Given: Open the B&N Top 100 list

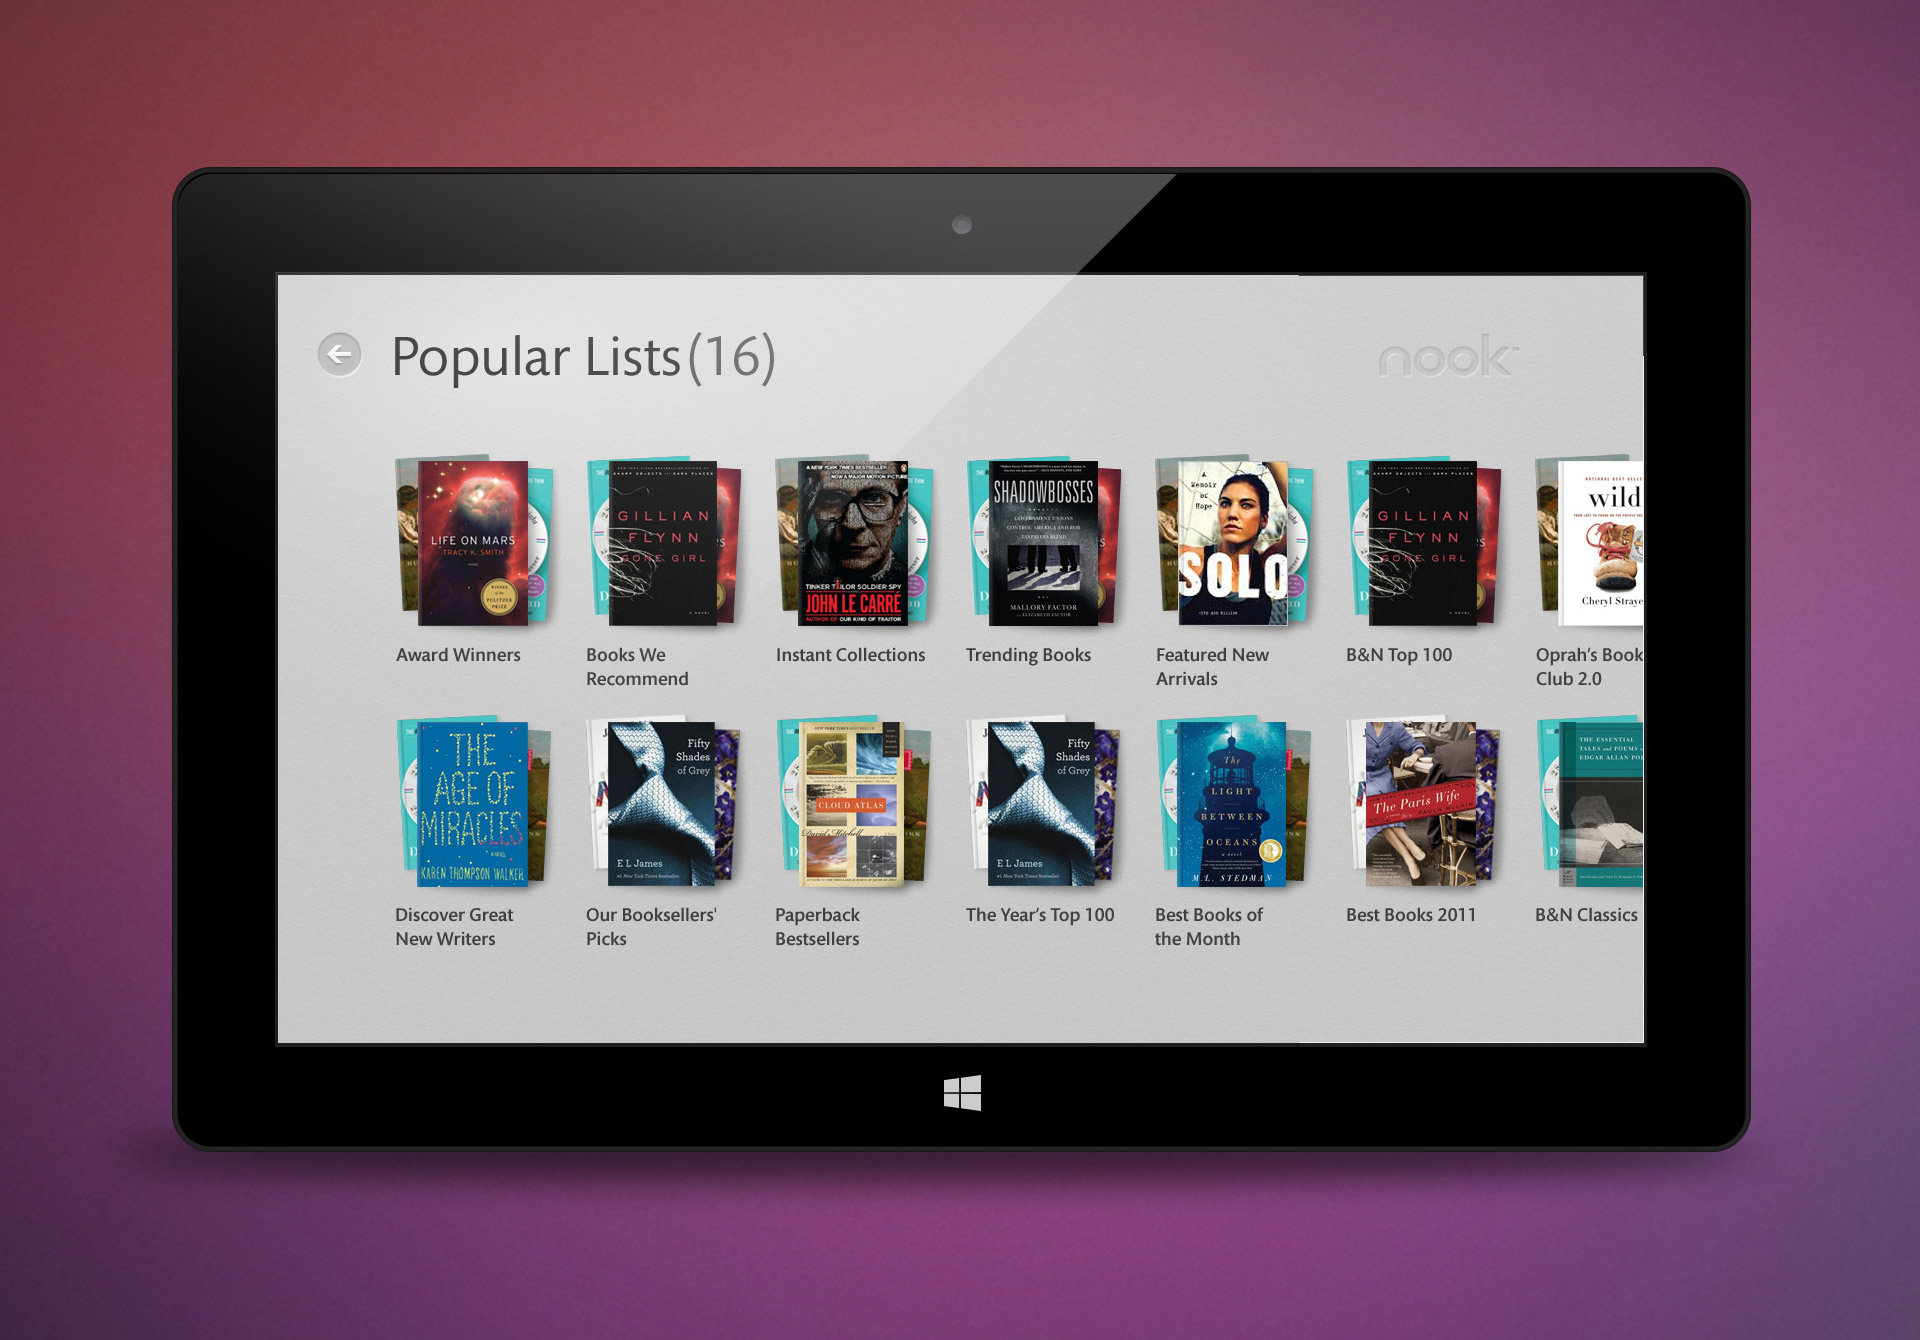Looking at the screenshot, I should tap(1399, 655).
